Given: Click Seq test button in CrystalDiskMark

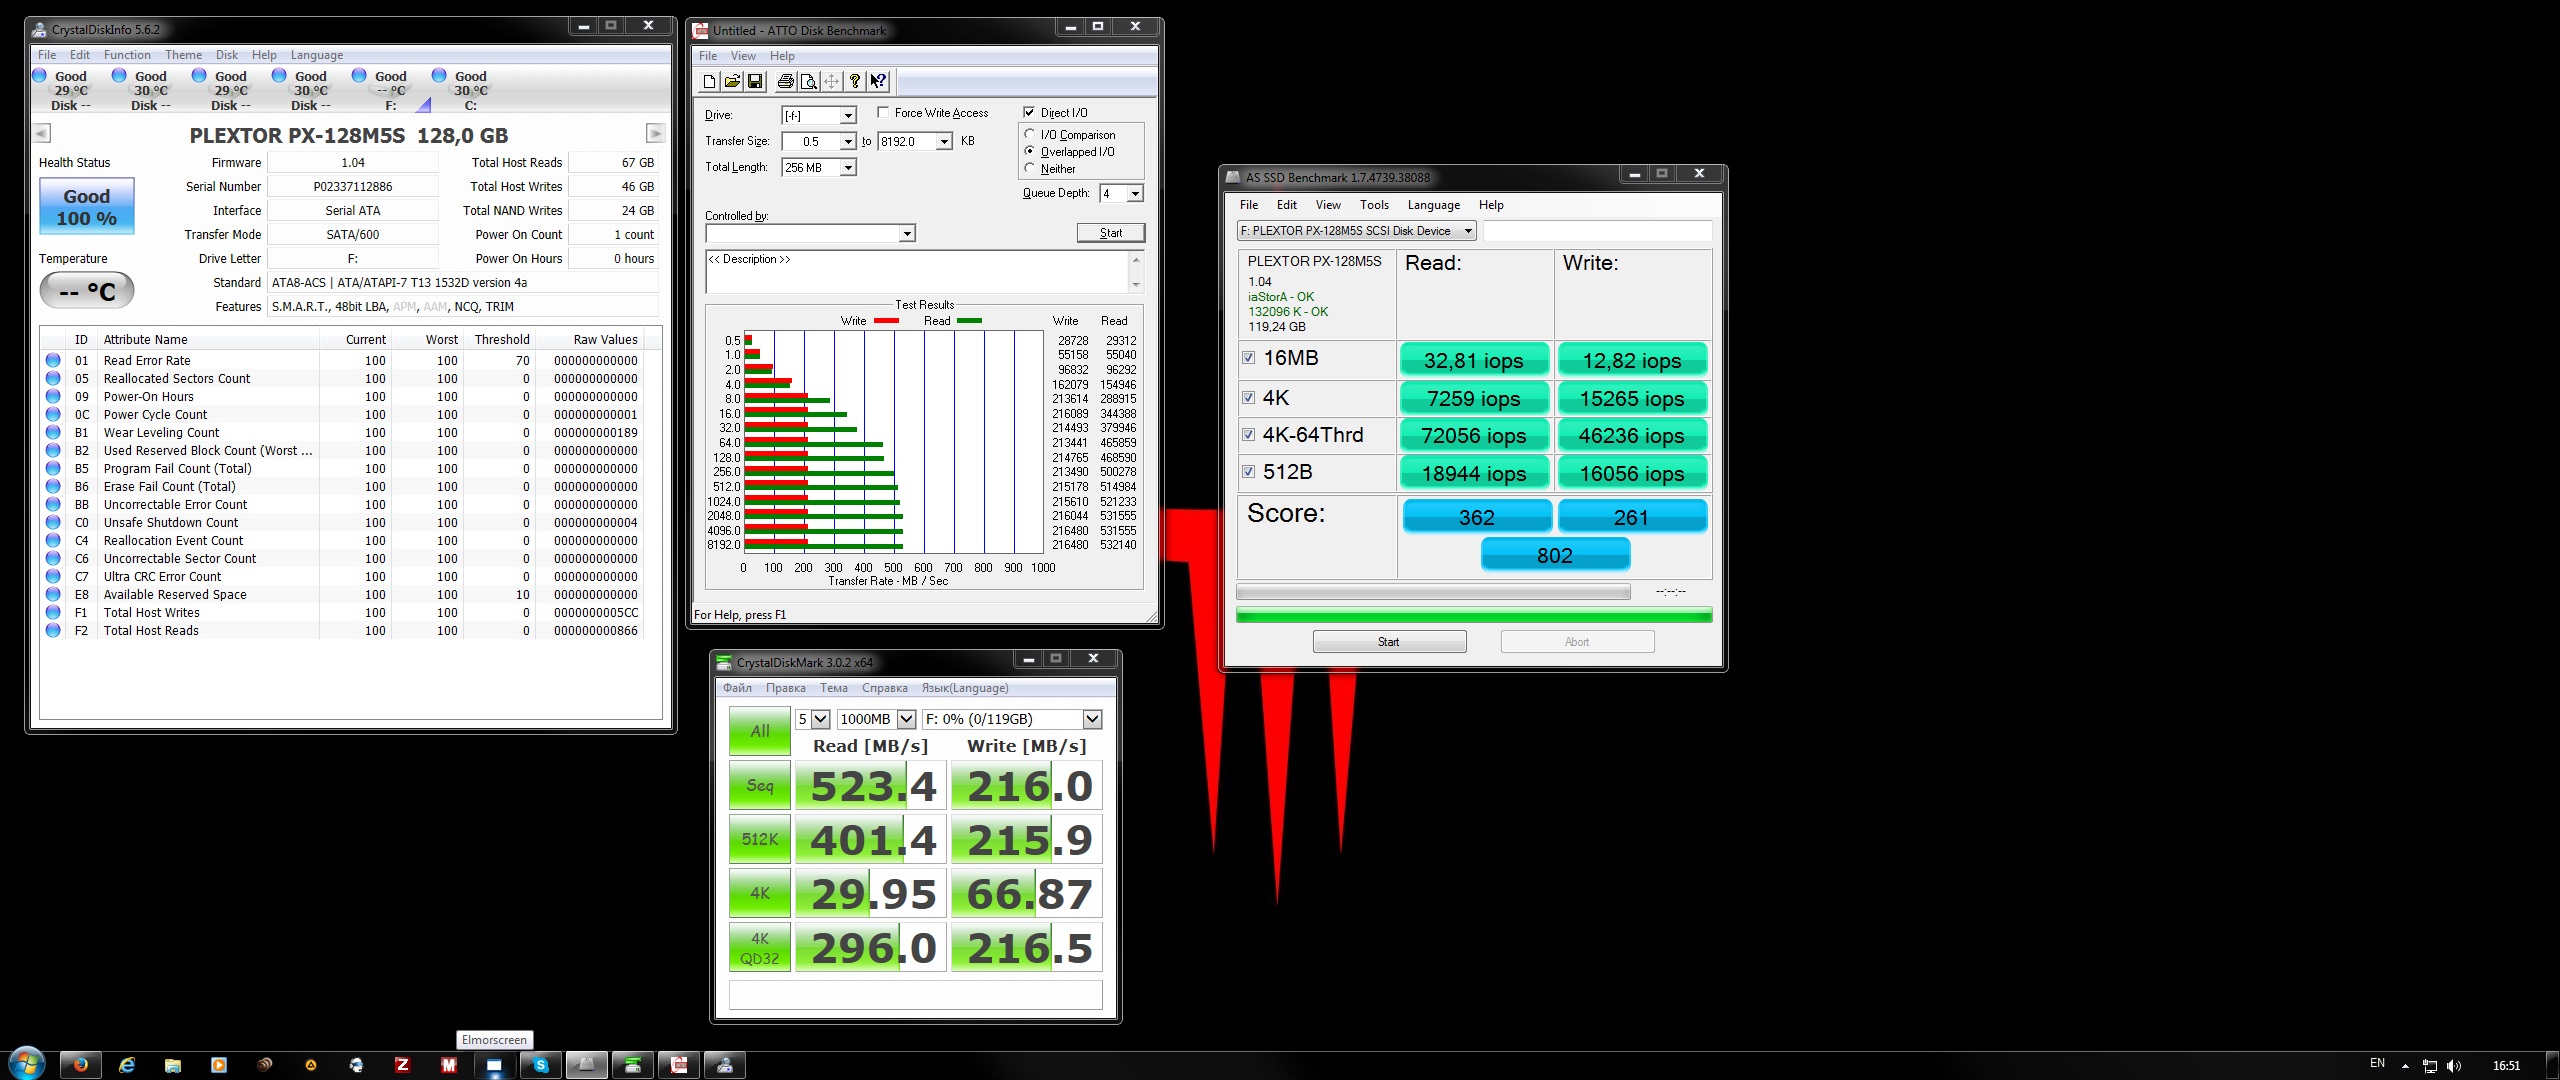Looking at the screenshot, I should pyautogui.click(x=760, y=786).
